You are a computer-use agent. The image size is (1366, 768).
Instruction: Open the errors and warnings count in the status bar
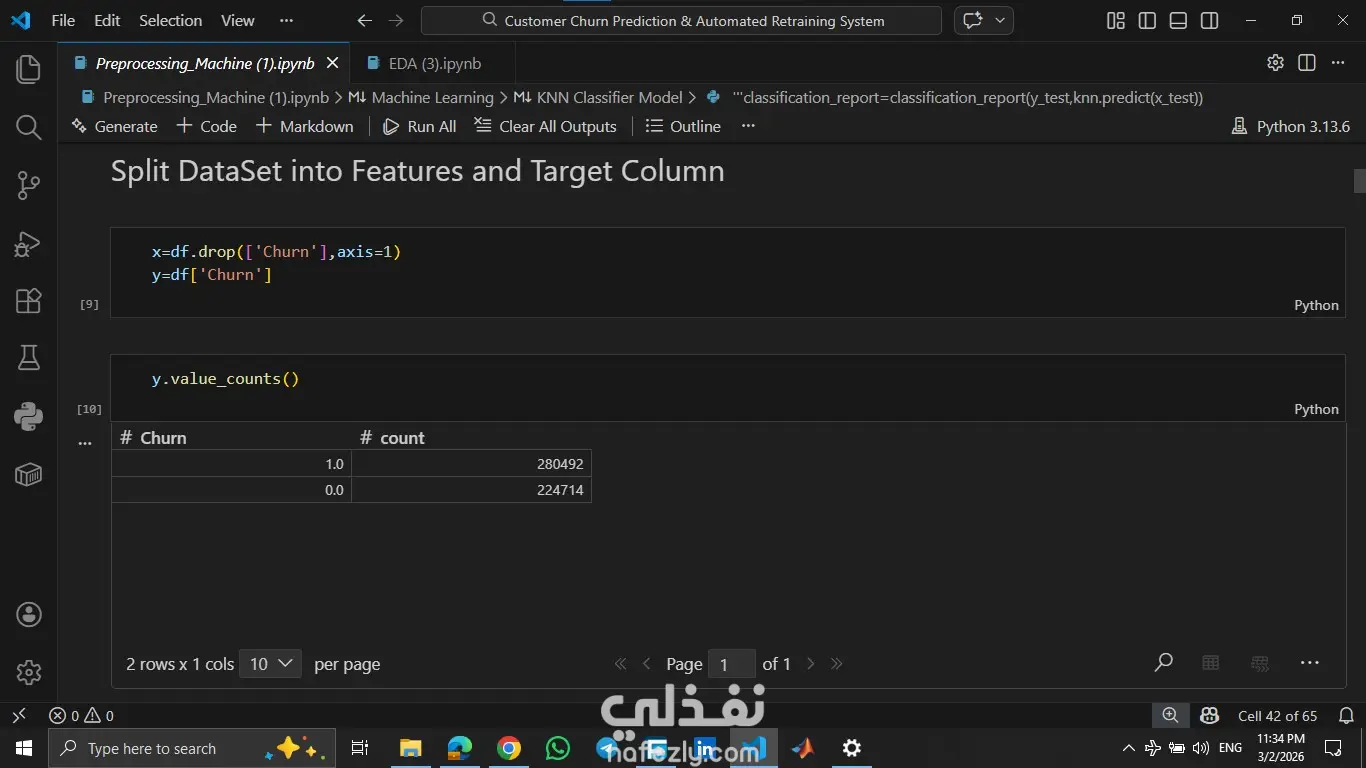pos(81,716)
